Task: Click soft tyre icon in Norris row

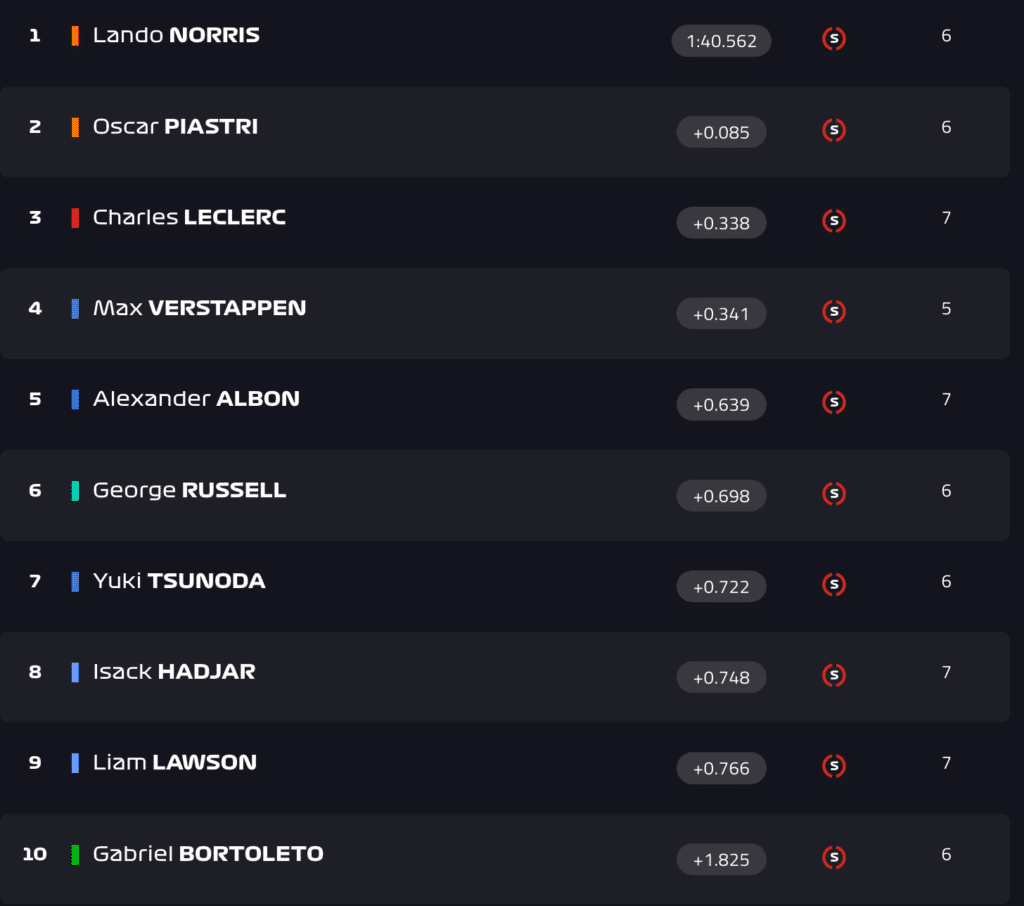Action: [833, 39]
